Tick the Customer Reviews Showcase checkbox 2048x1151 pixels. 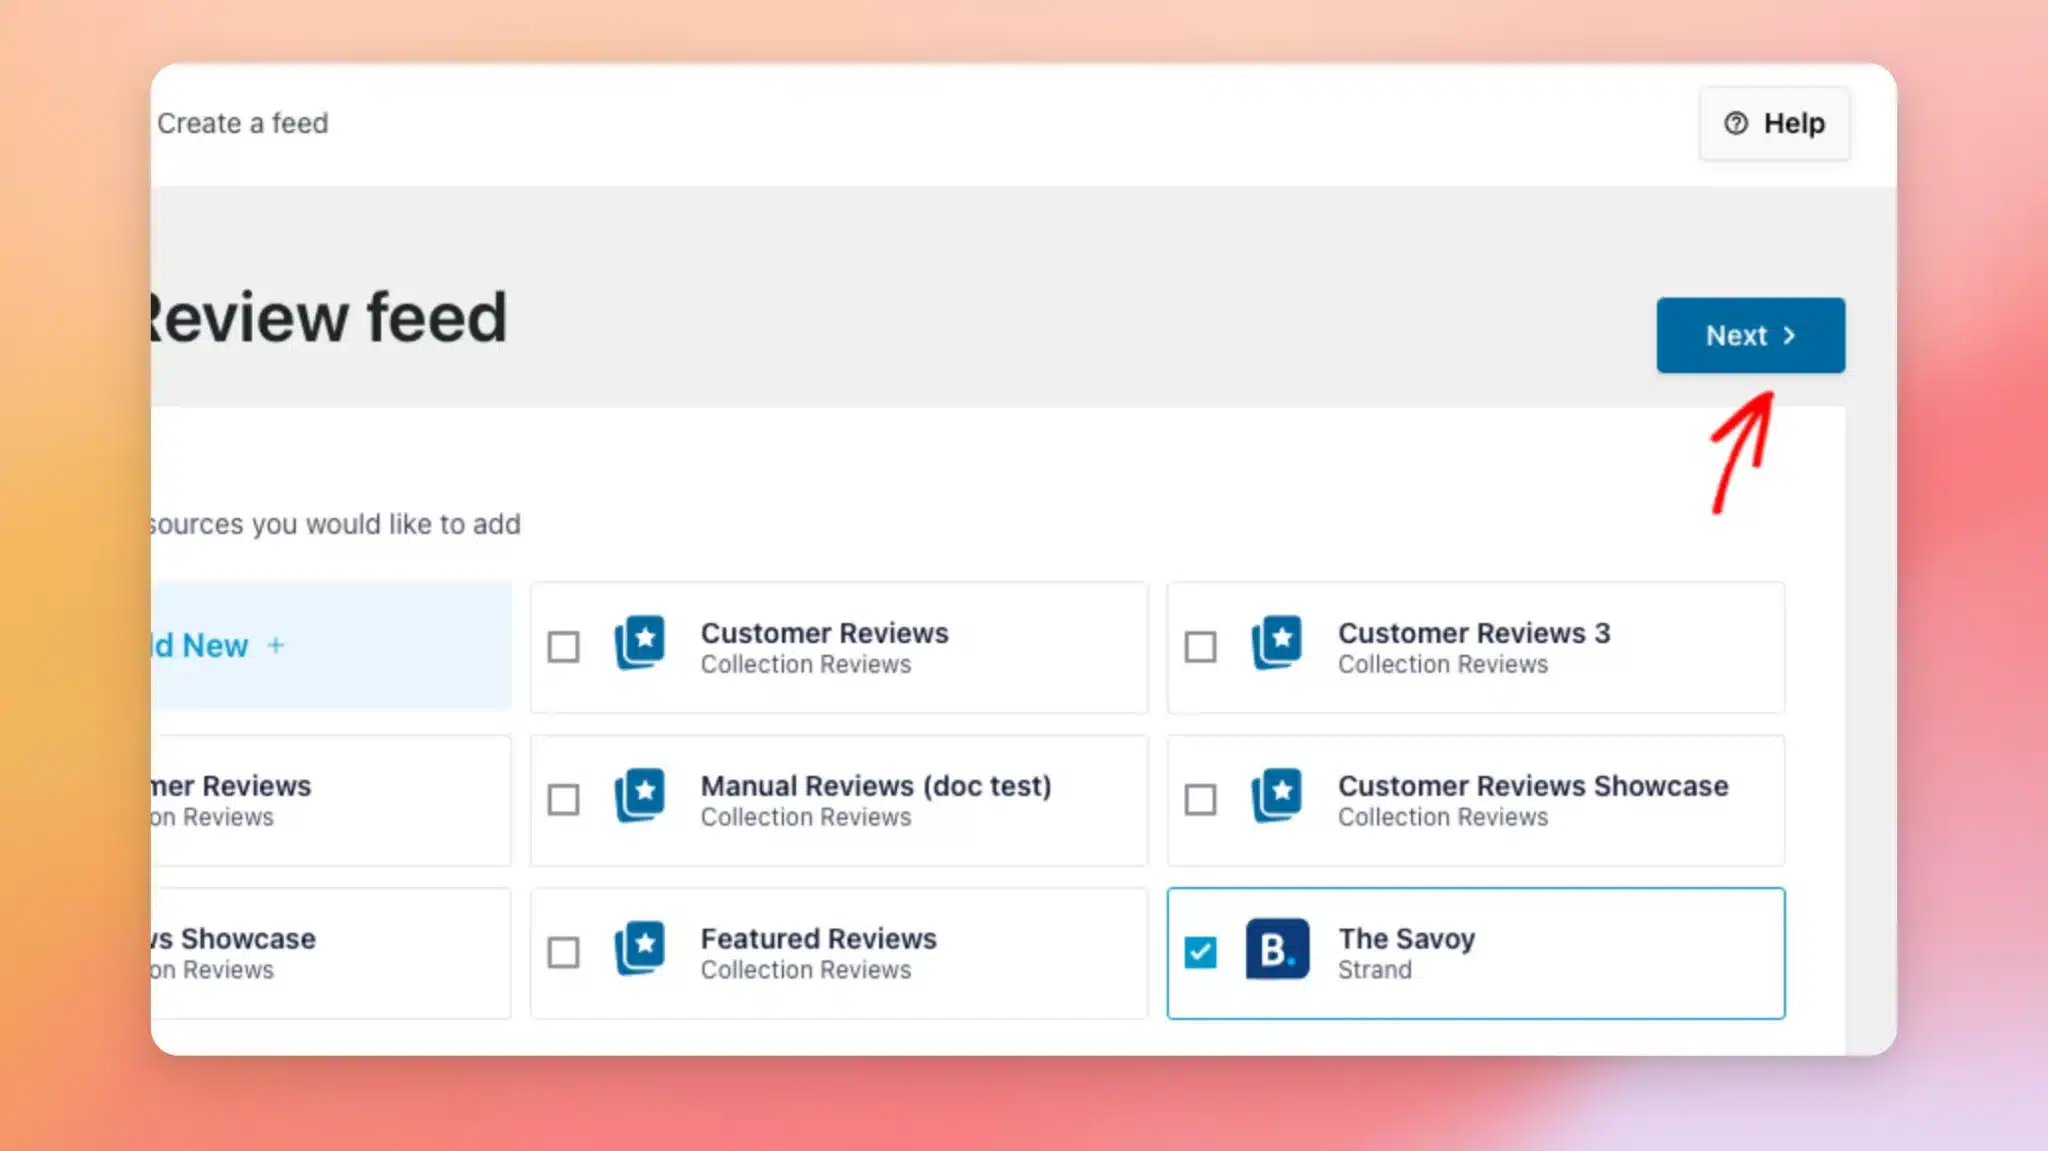[1200, 800]
